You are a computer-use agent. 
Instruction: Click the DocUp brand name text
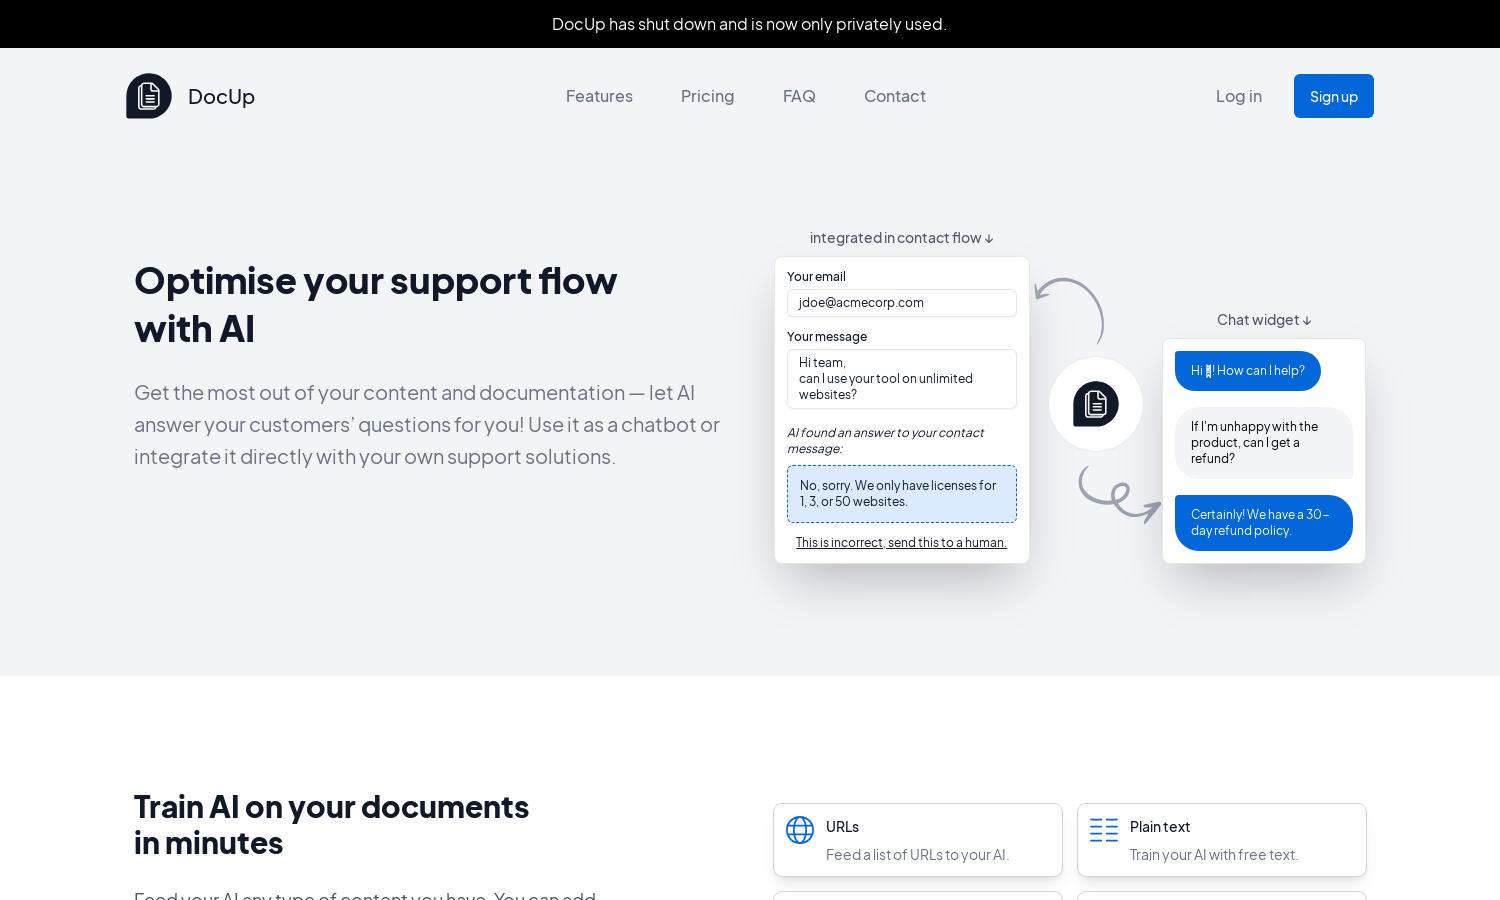221,96
